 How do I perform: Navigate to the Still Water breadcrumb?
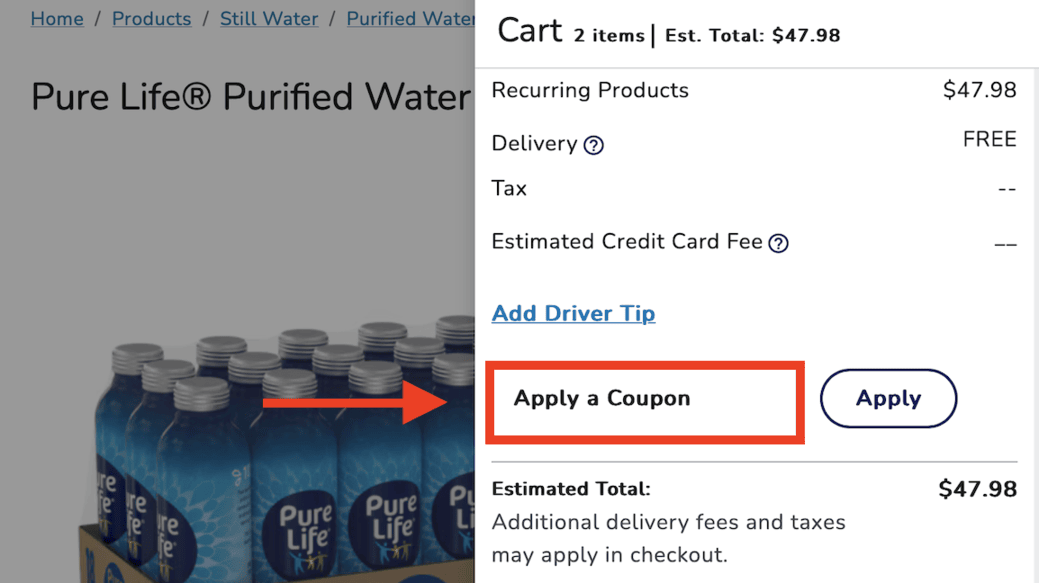tap(269, 19)
